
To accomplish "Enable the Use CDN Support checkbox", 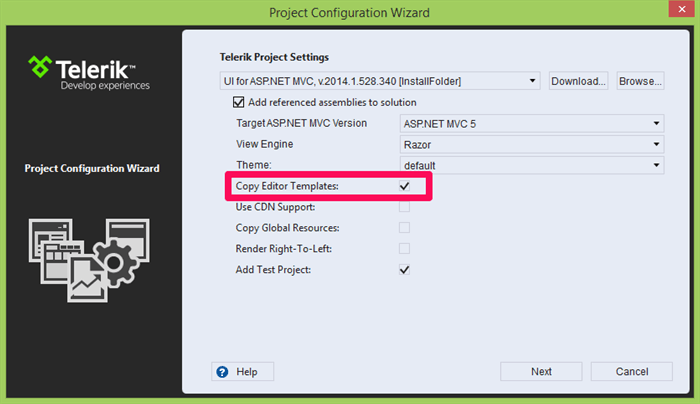I will 404,207.
